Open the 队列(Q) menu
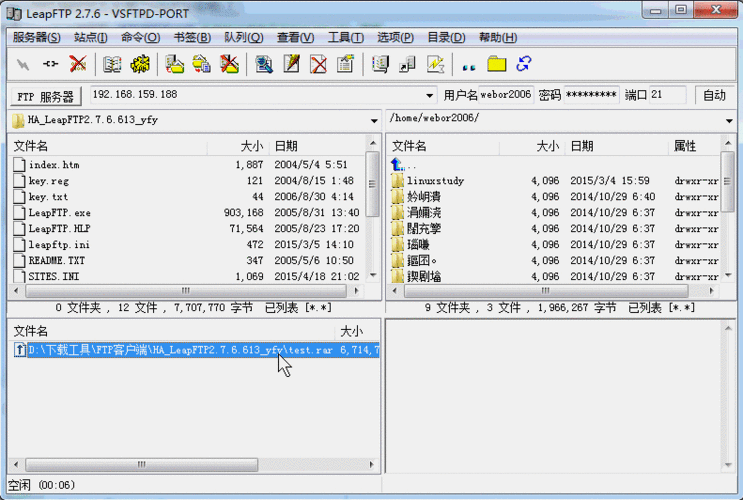Image resolution: width=743 pixels, height=500 pixels. click(243, 37)
